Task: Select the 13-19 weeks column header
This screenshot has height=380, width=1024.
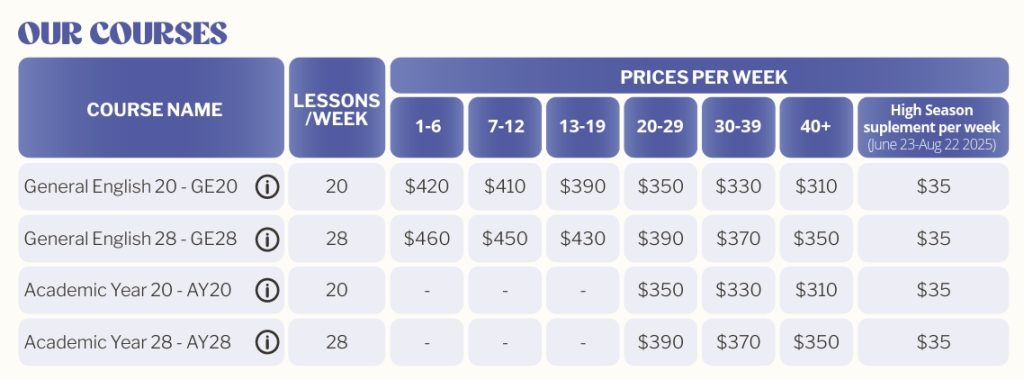Action: click(583, 127)
